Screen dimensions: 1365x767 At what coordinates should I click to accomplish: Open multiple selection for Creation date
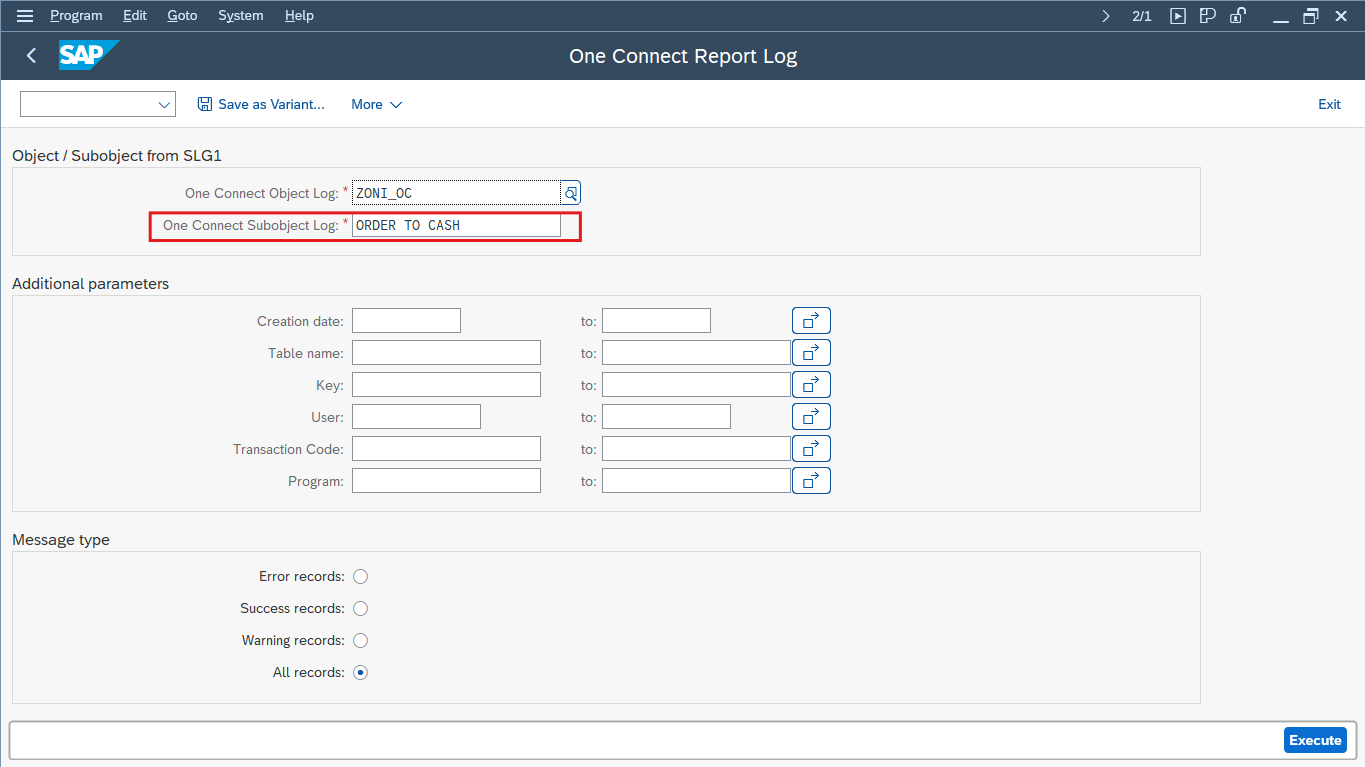(811, 321)
